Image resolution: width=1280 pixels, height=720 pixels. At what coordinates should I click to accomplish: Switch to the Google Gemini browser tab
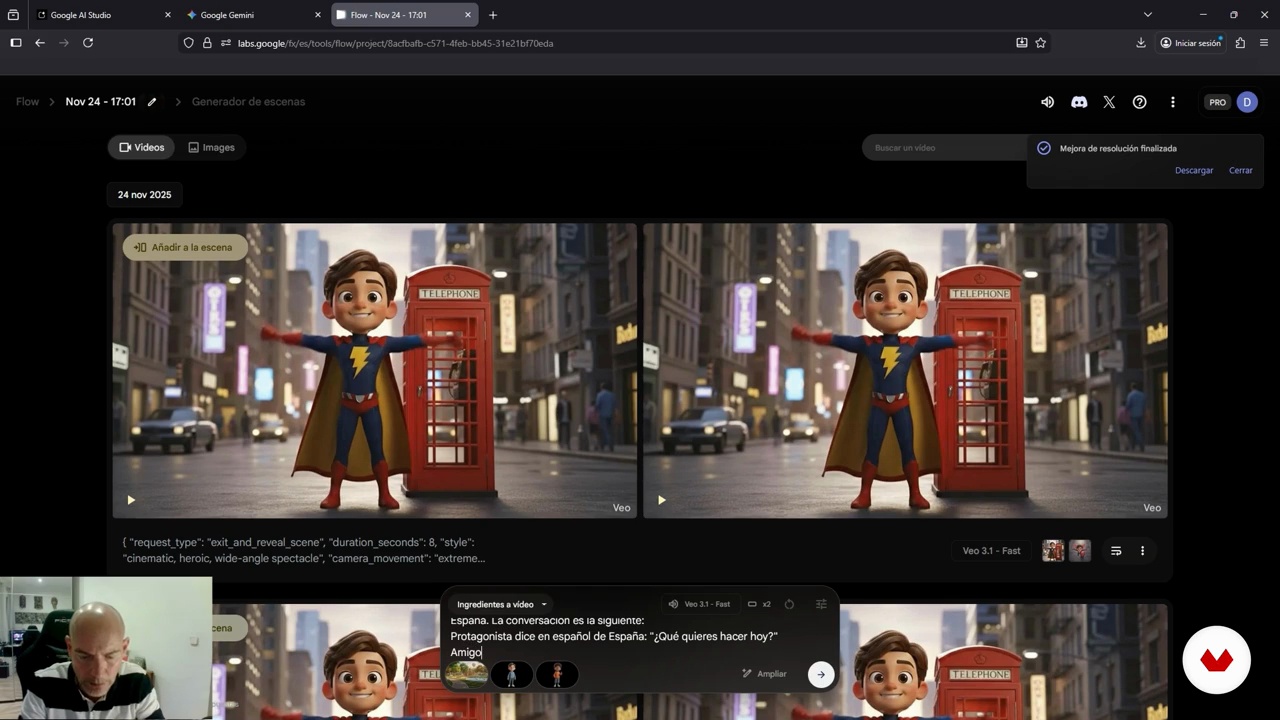pos(254,15)
